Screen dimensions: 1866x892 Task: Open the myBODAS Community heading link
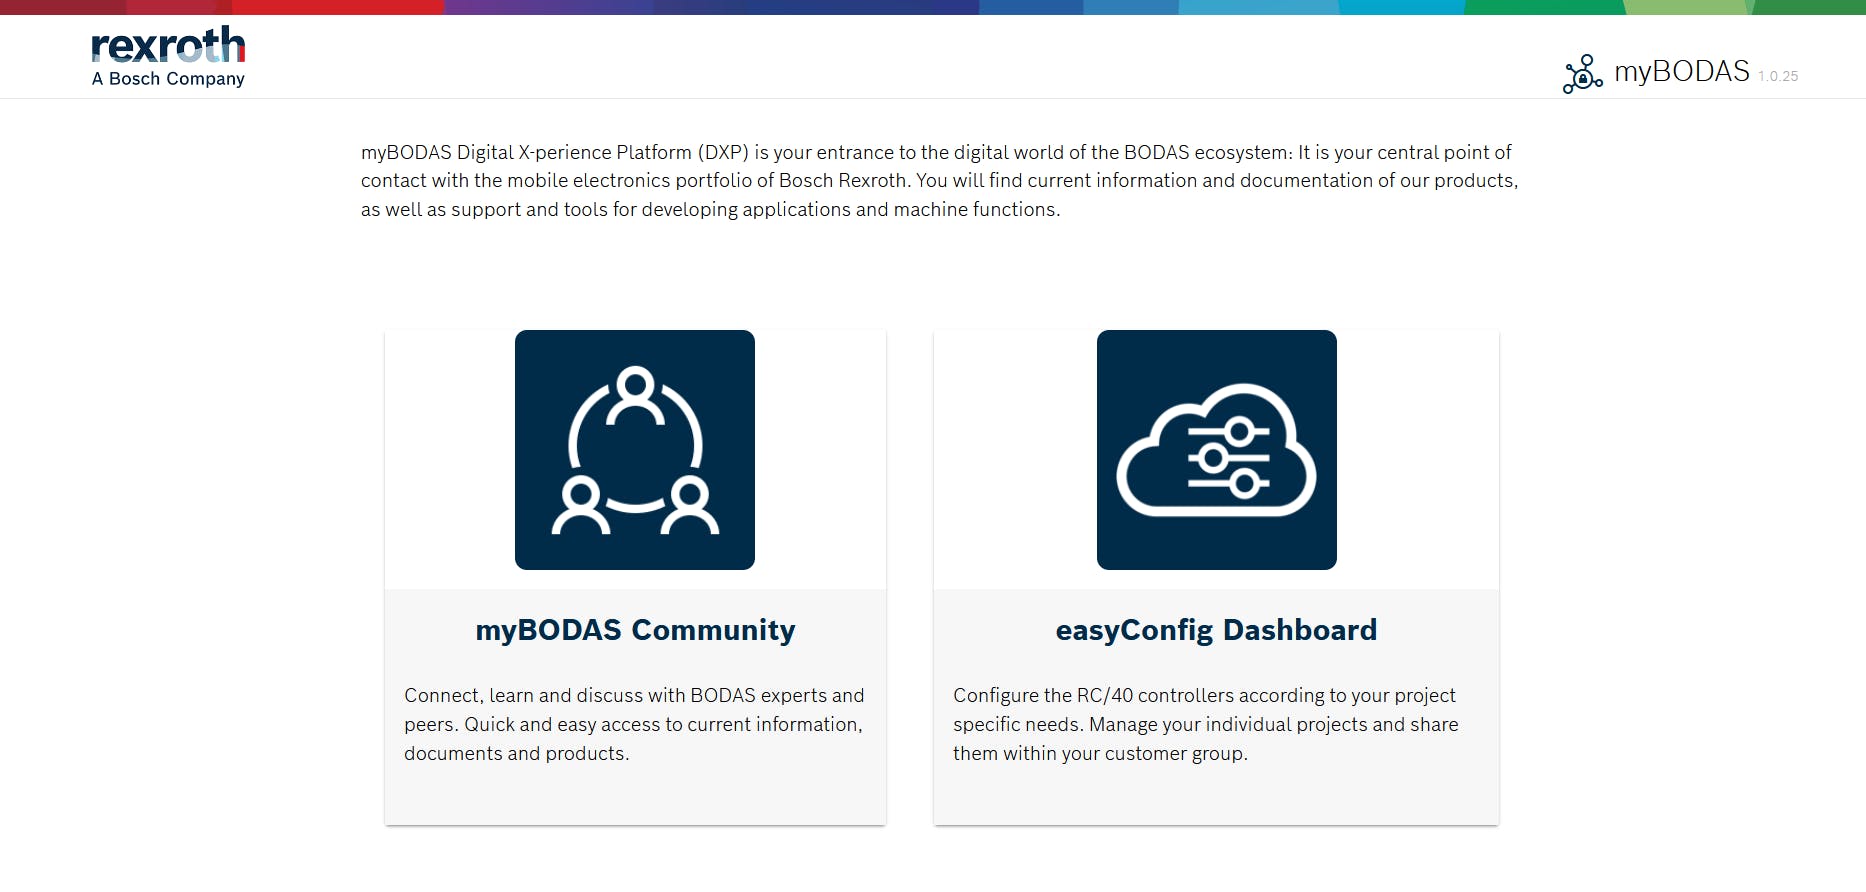635,630
